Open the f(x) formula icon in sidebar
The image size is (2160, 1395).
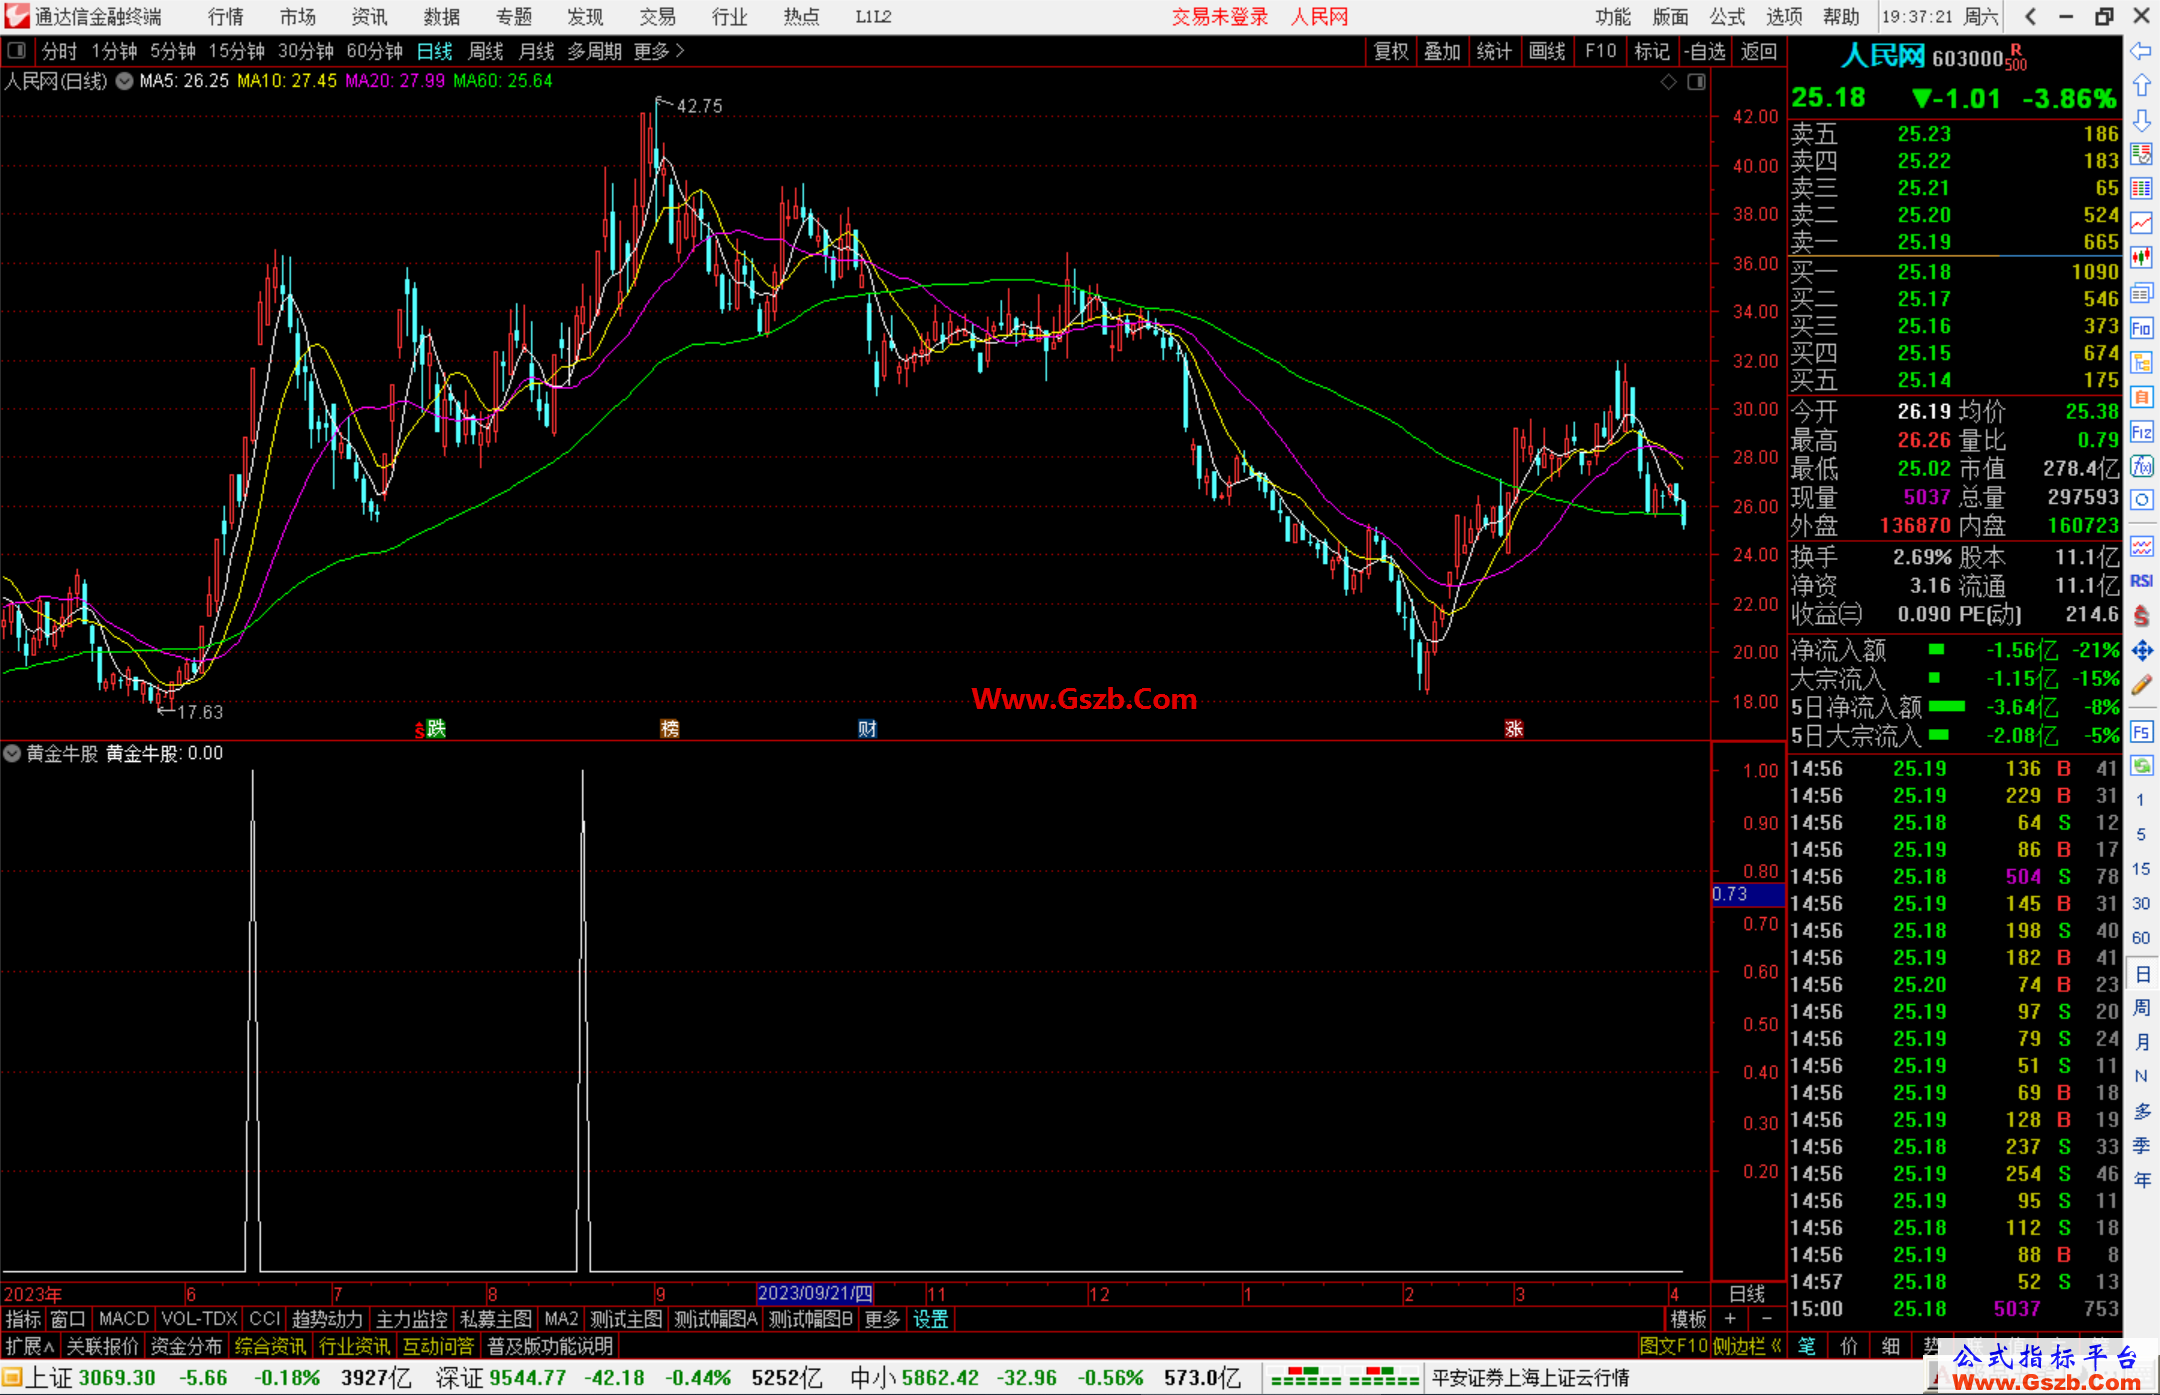2141,466
